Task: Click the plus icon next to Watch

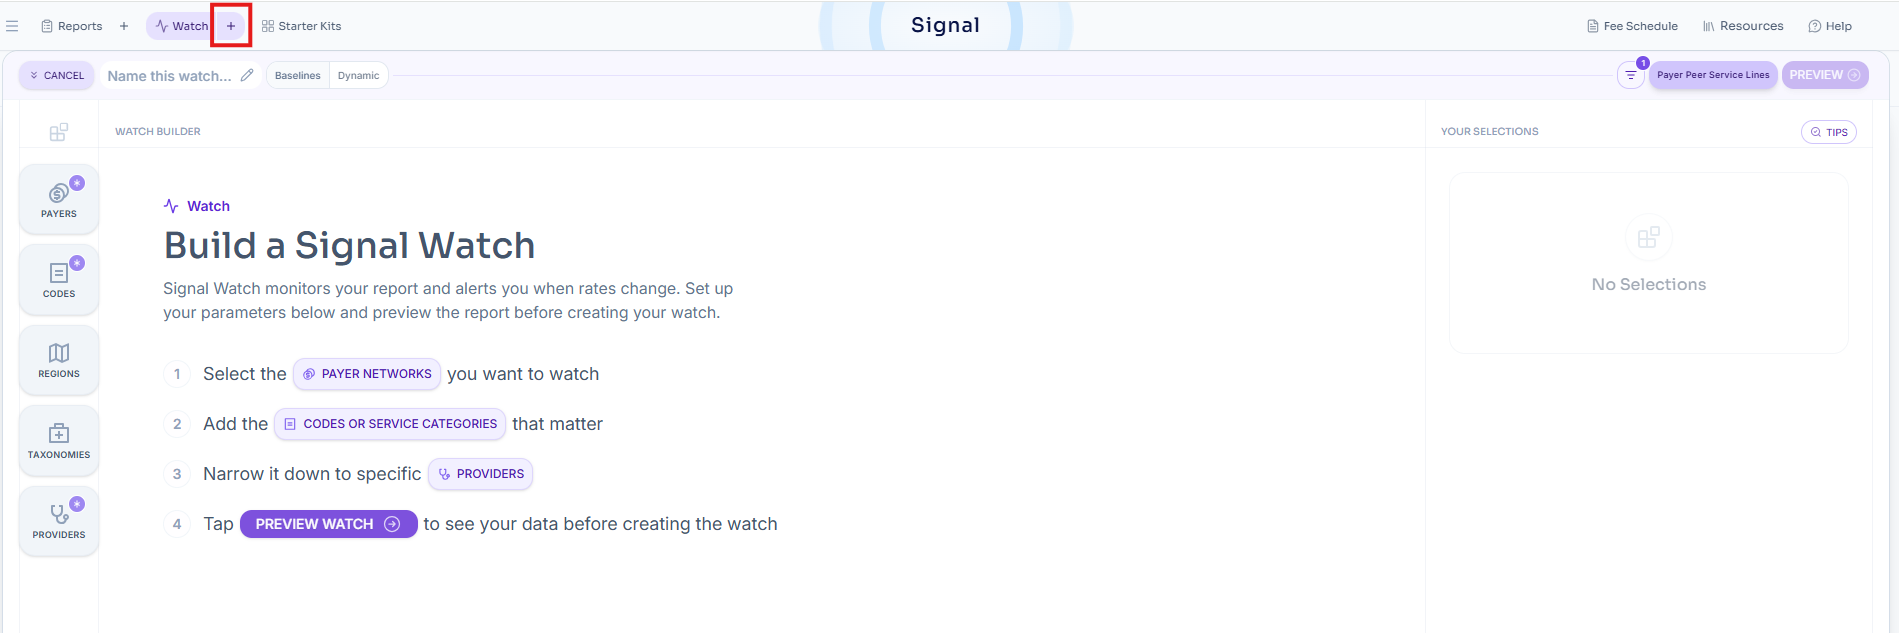Action: click(x=231, y=26)
